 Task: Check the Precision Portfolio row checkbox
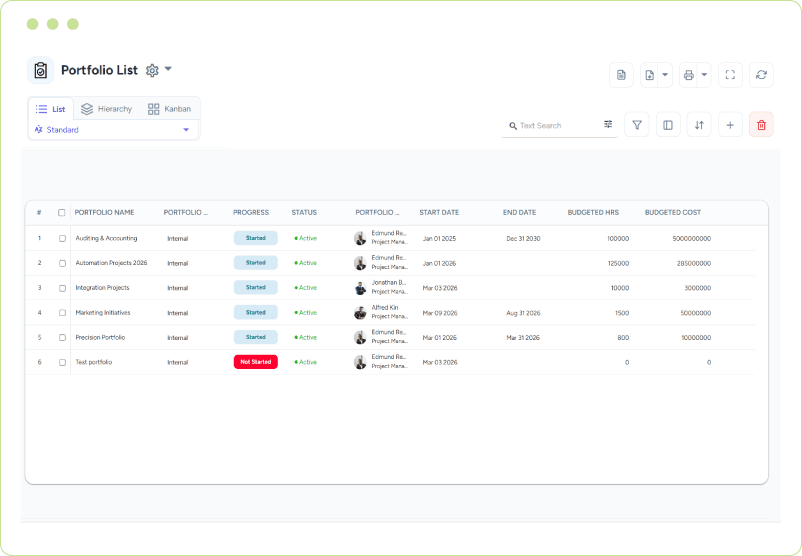(x=62, y=338)
